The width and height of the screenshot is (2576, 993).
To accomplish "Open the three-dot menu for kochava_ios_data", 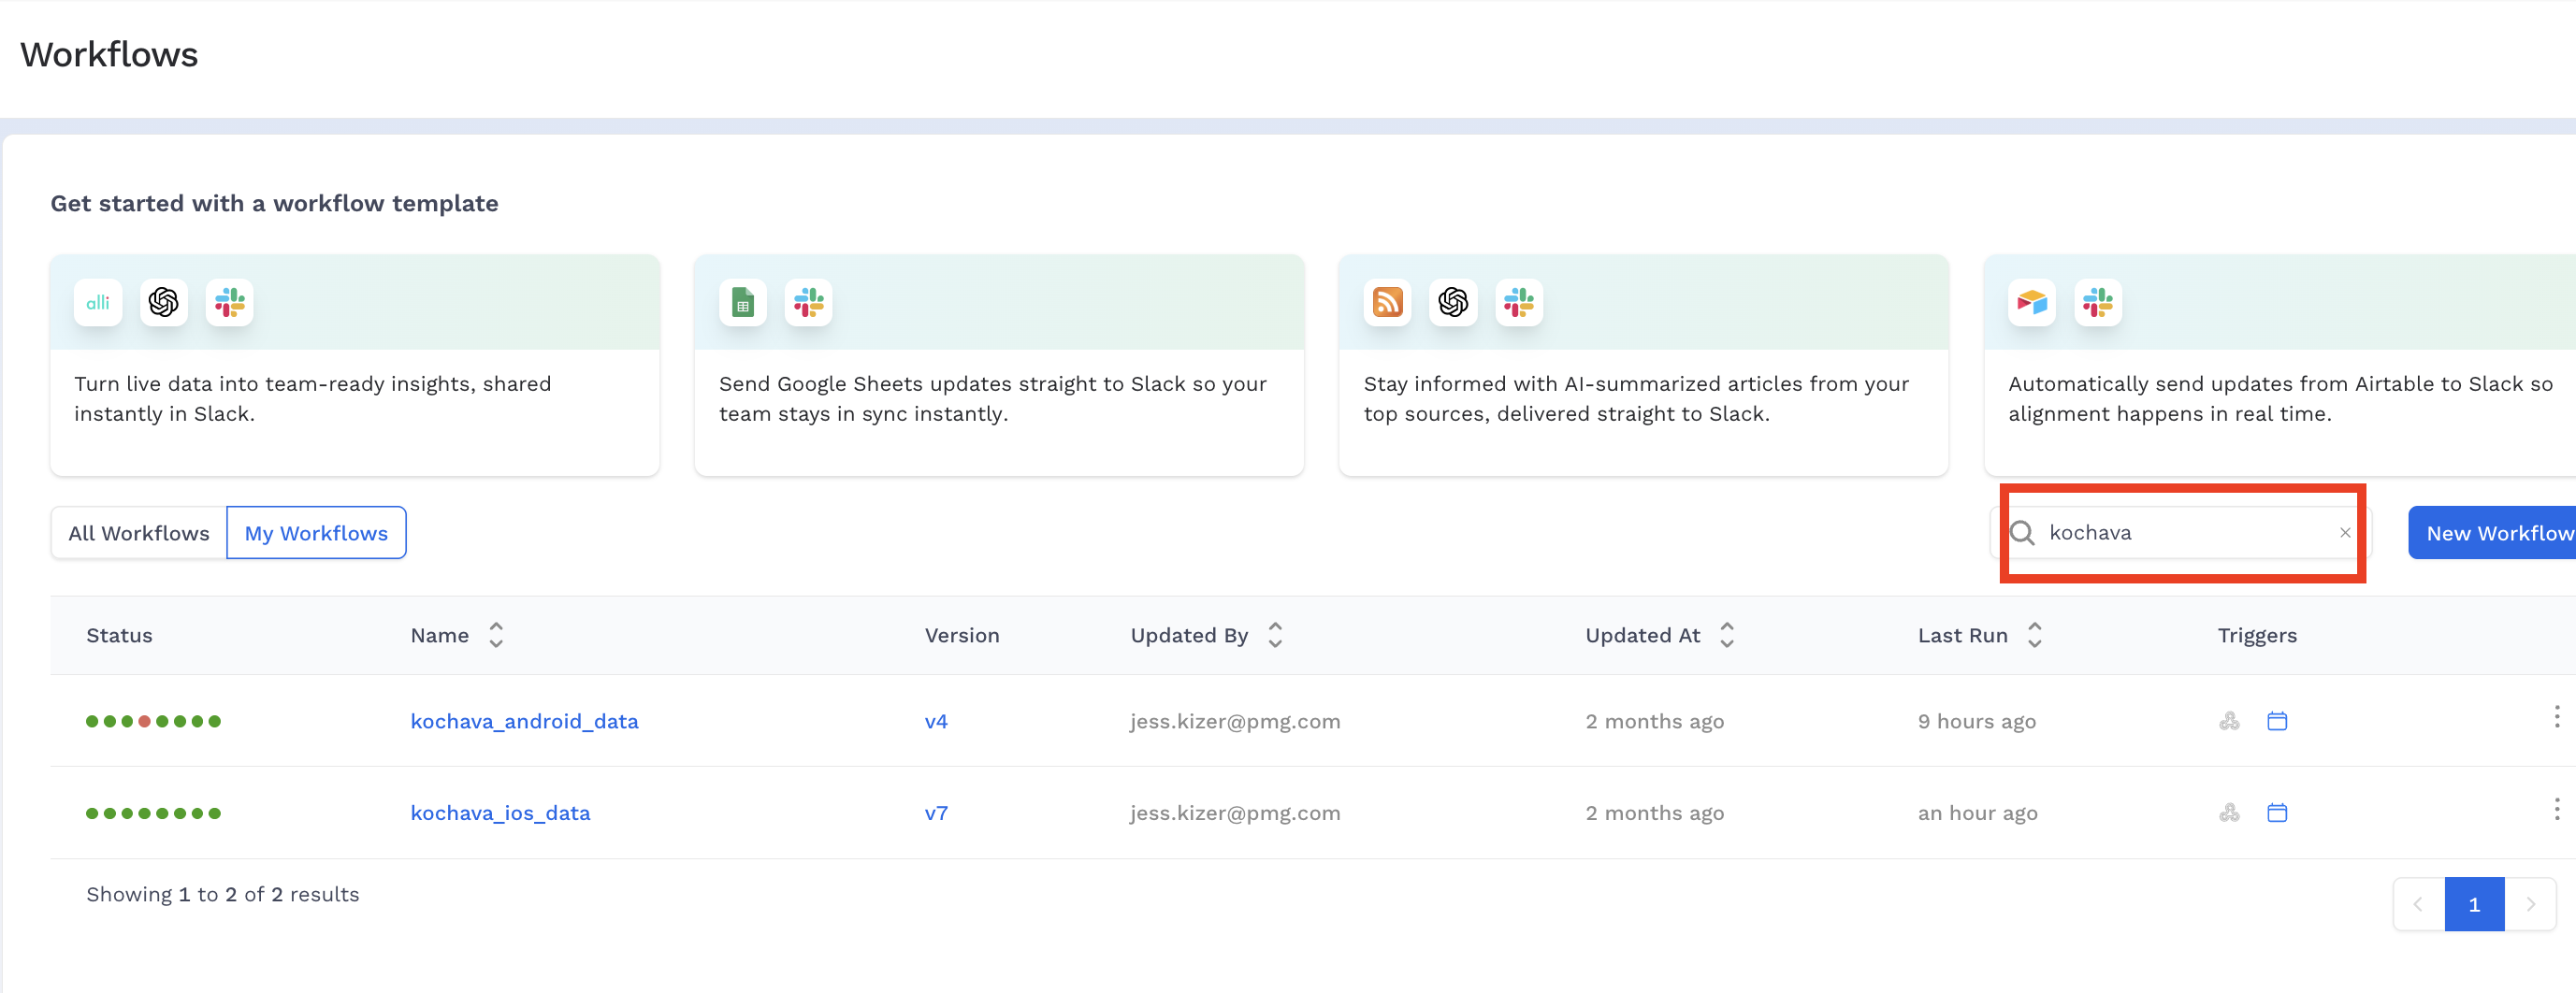I will (x=2556, y=809).
